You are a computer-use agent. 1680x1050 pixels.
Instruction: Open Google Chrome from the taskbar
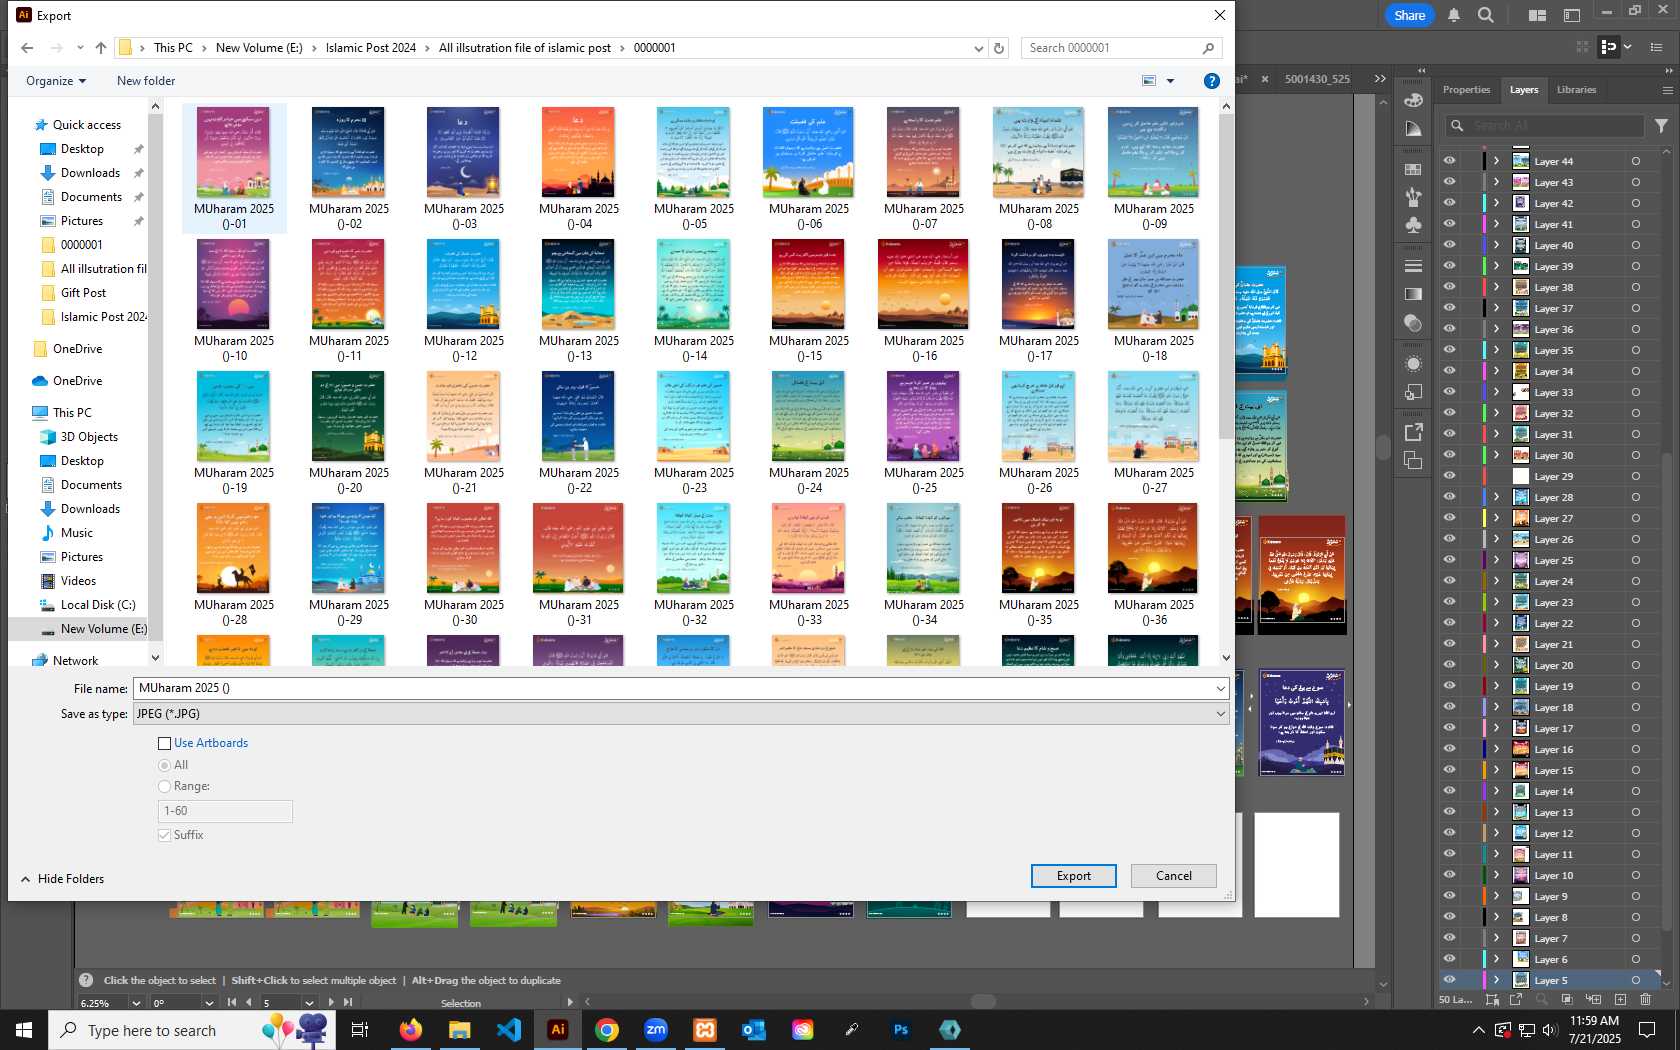607,1029
